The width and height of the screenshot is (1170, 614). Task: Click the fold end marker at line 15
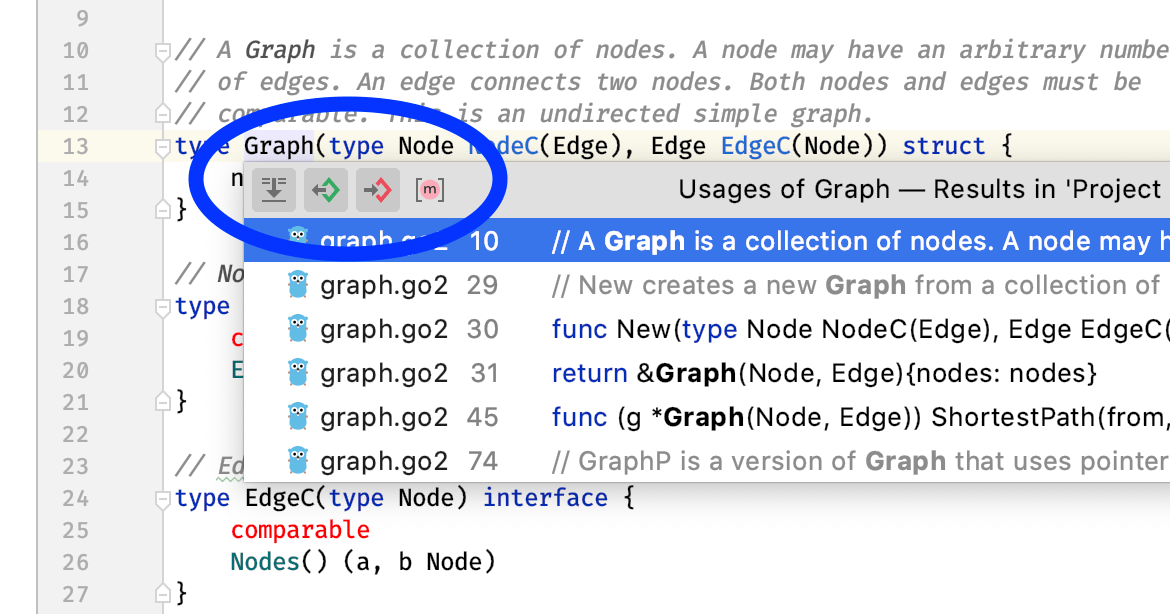(163, 210)
